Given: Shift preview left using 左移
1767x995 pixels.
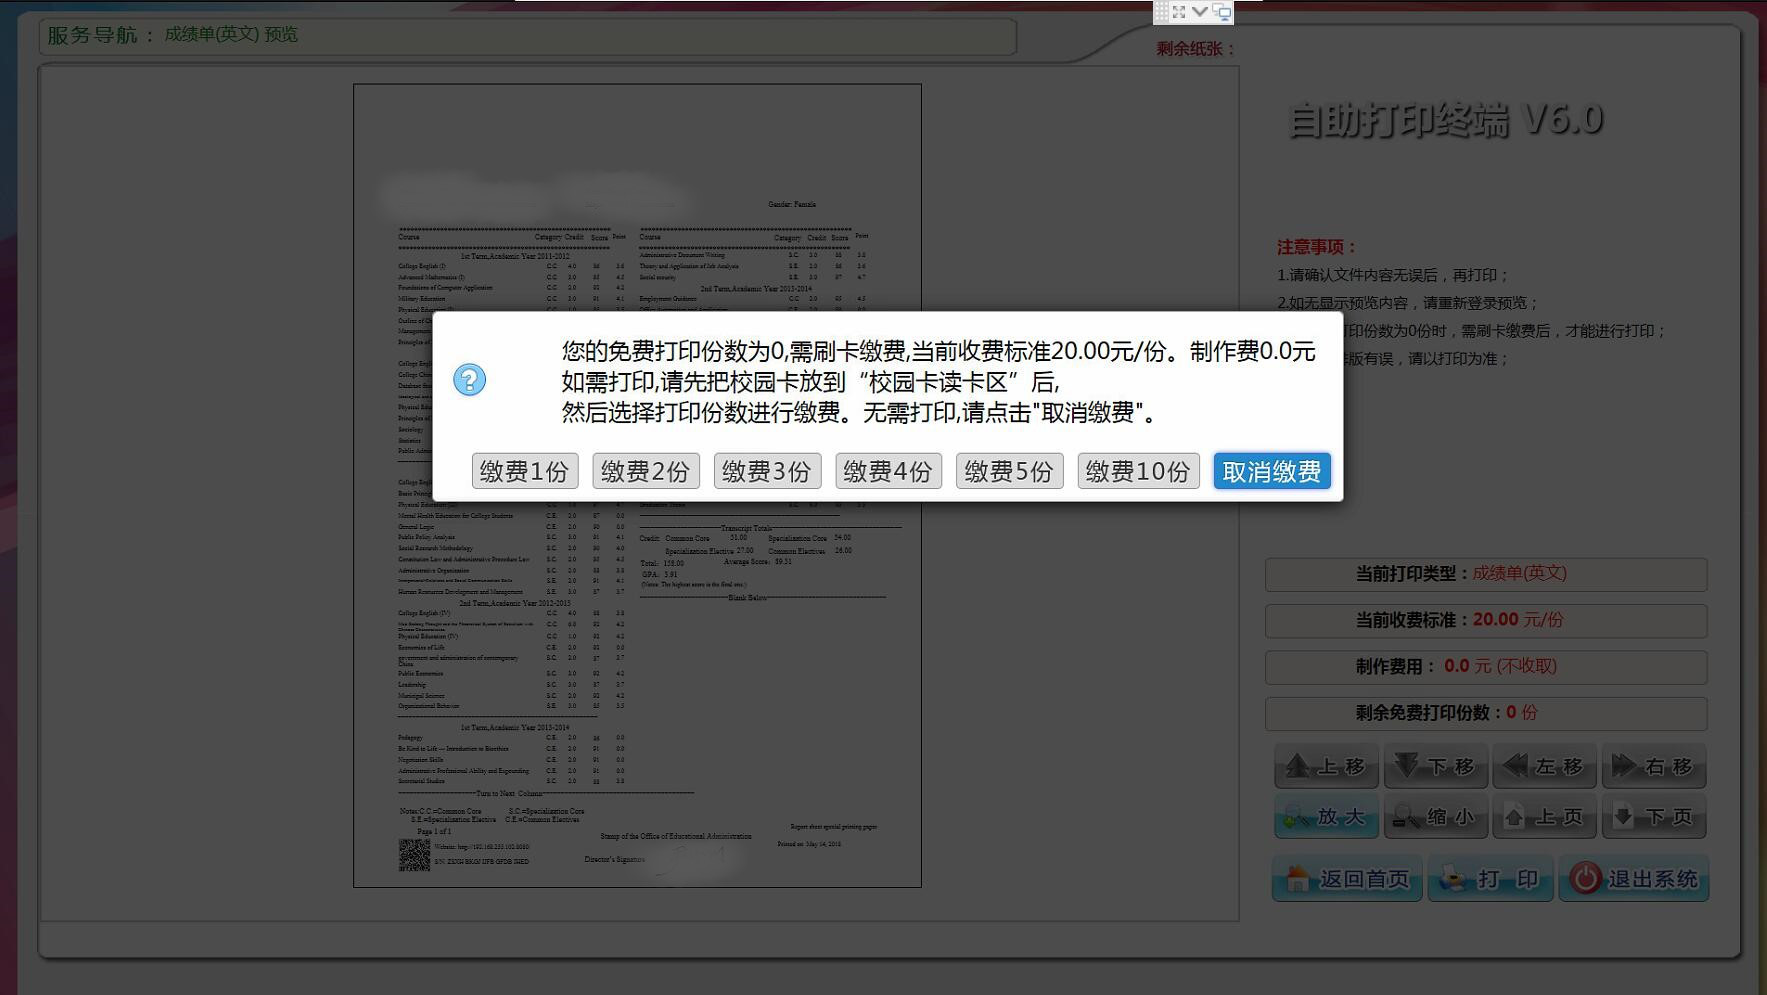Looking at the screenshot, I should point(1544,767).
